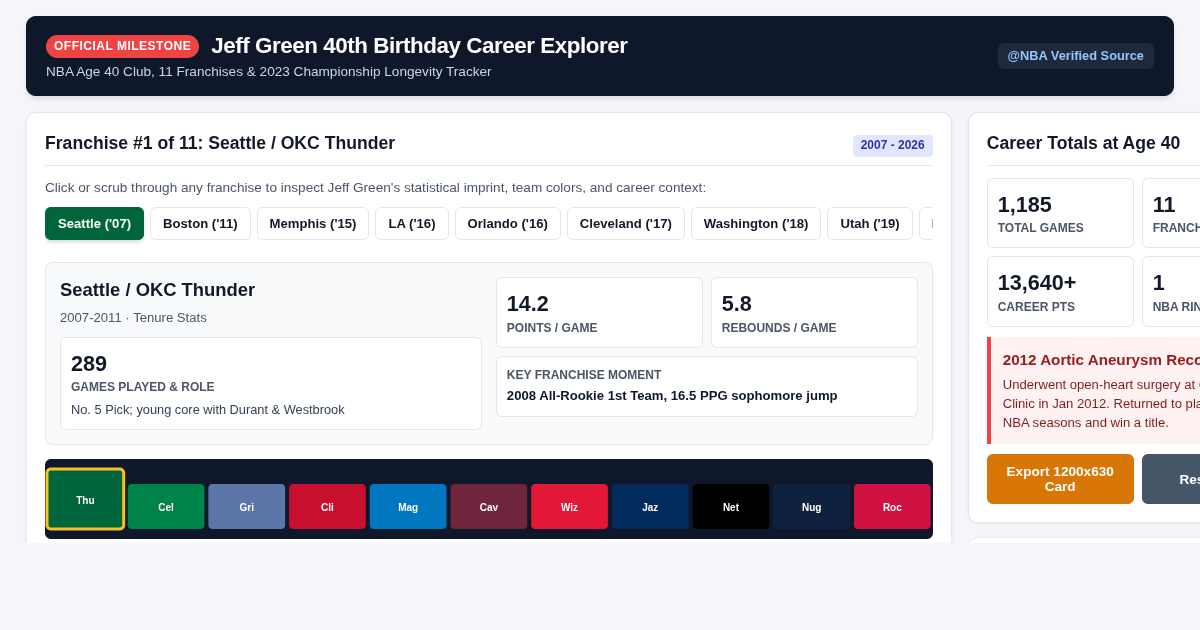Choose the Wiz timeline swatch
This screenshot has width=1200, height=630.
(x=569, y=507)
